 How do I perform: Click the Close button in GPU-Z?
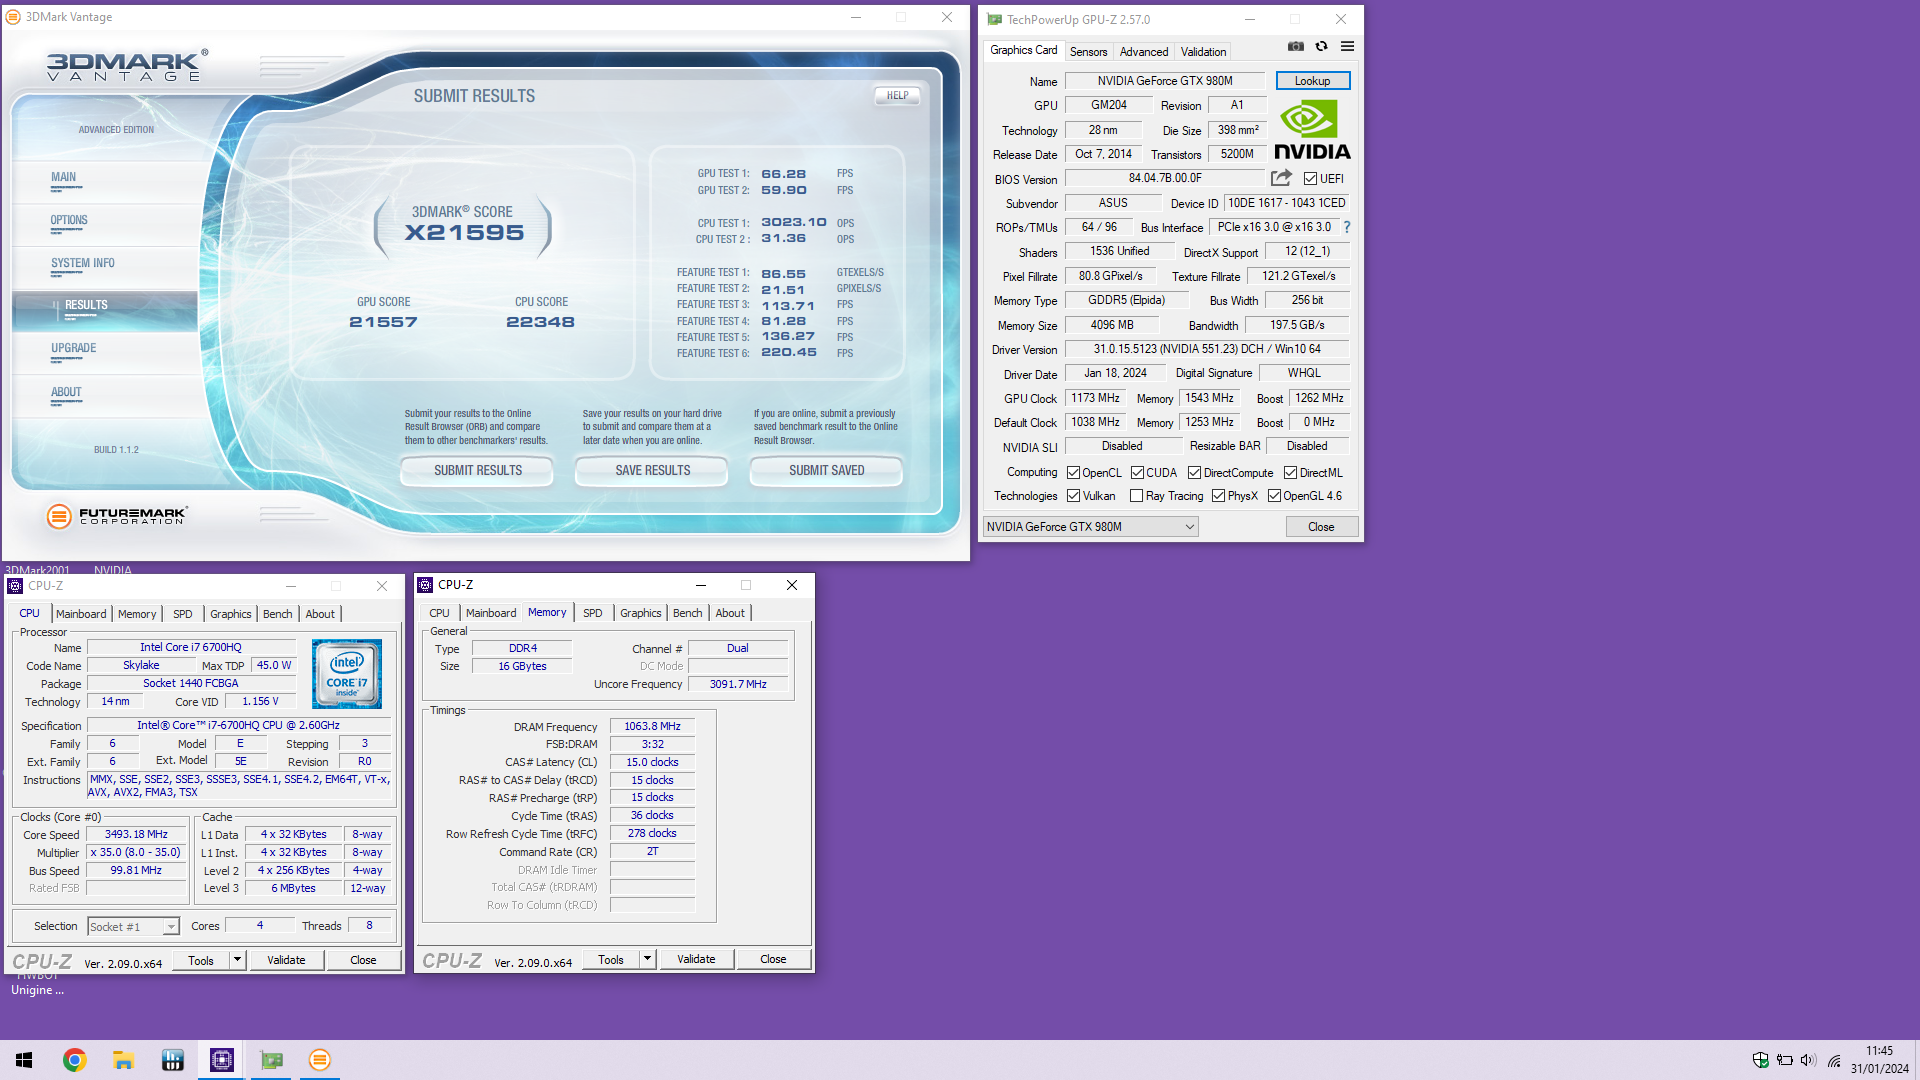(x=1321, y=527)
